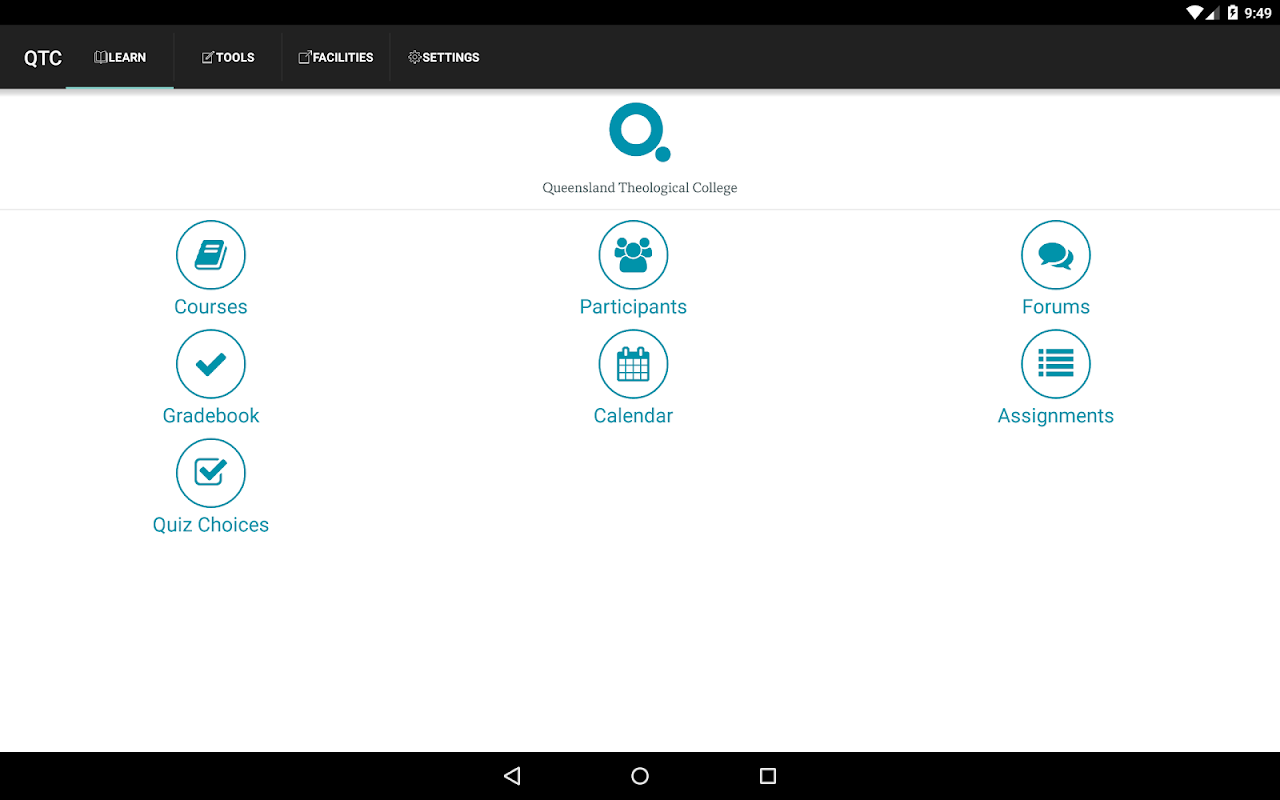Open the Quiz Choices checkbox icon

(x=211, y=473)
